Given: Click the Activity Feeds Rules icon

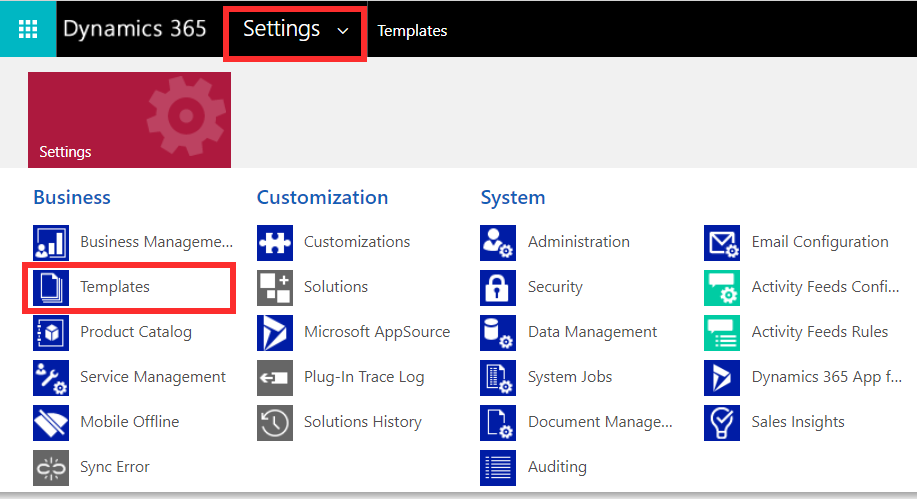Looking at the screenshot, I should click(722, 333).
